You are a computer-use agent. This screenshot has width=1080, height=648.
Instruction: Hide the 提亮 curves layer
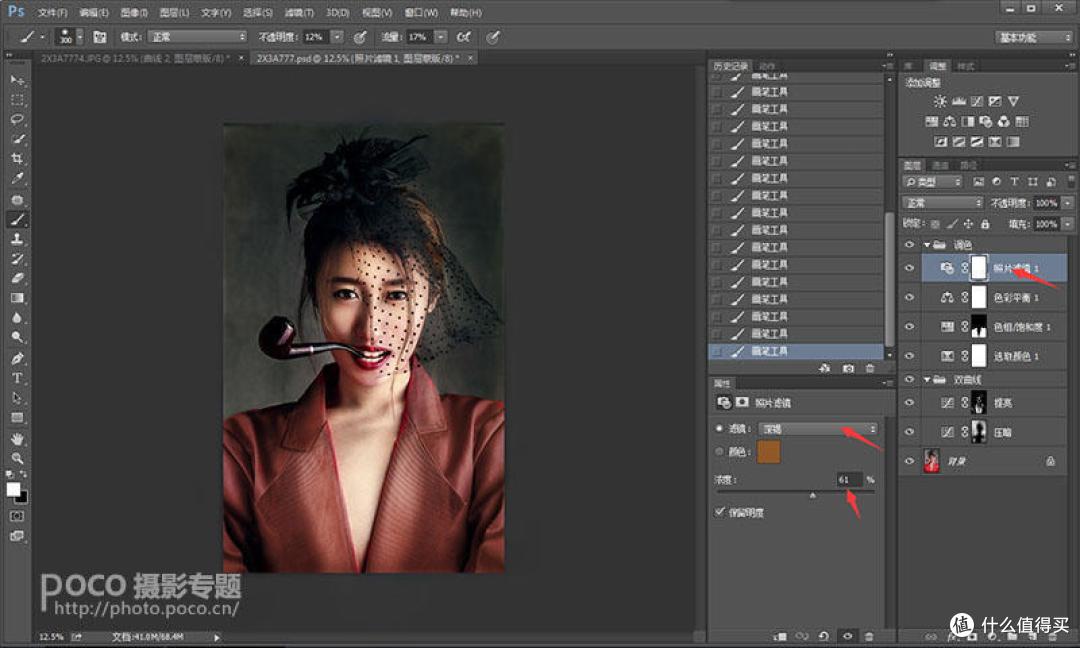pos(909,402)
